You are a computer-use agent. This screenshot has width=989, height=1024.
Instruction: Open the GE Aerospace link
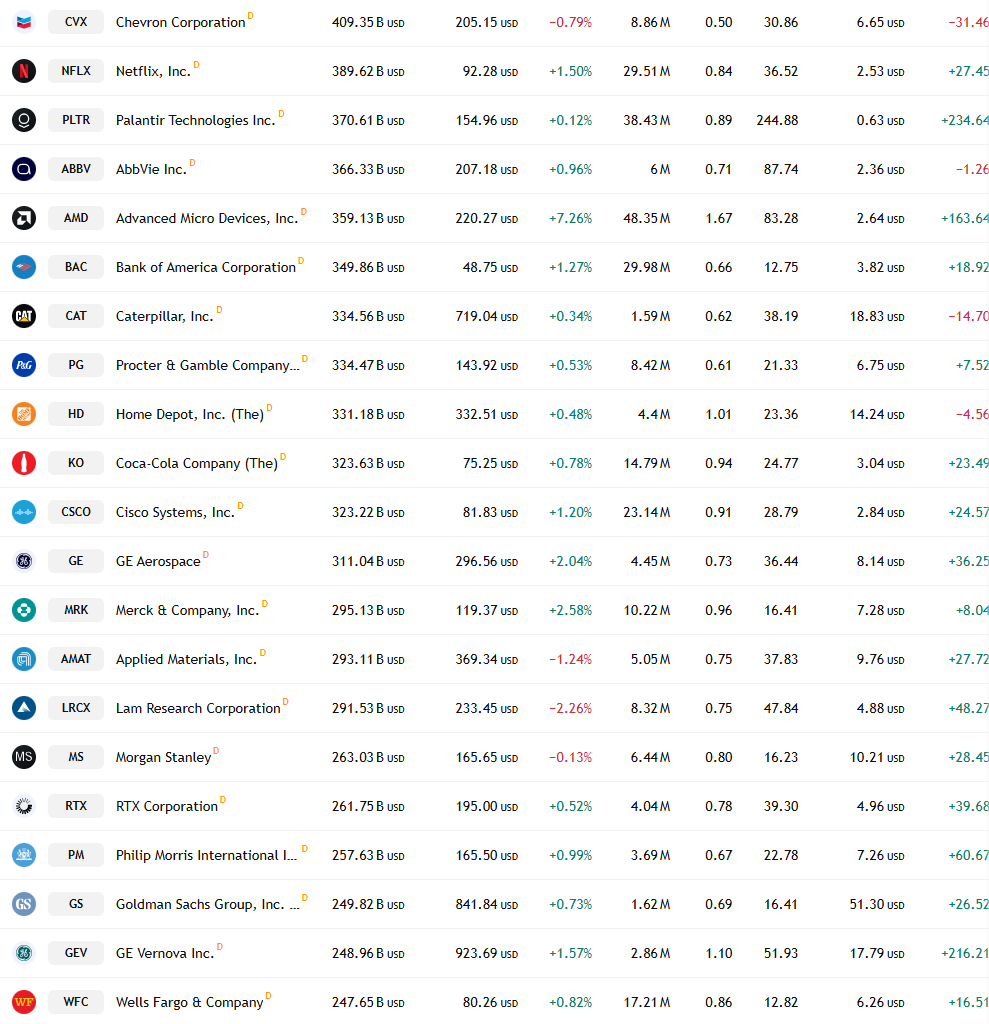pos(158,561)
